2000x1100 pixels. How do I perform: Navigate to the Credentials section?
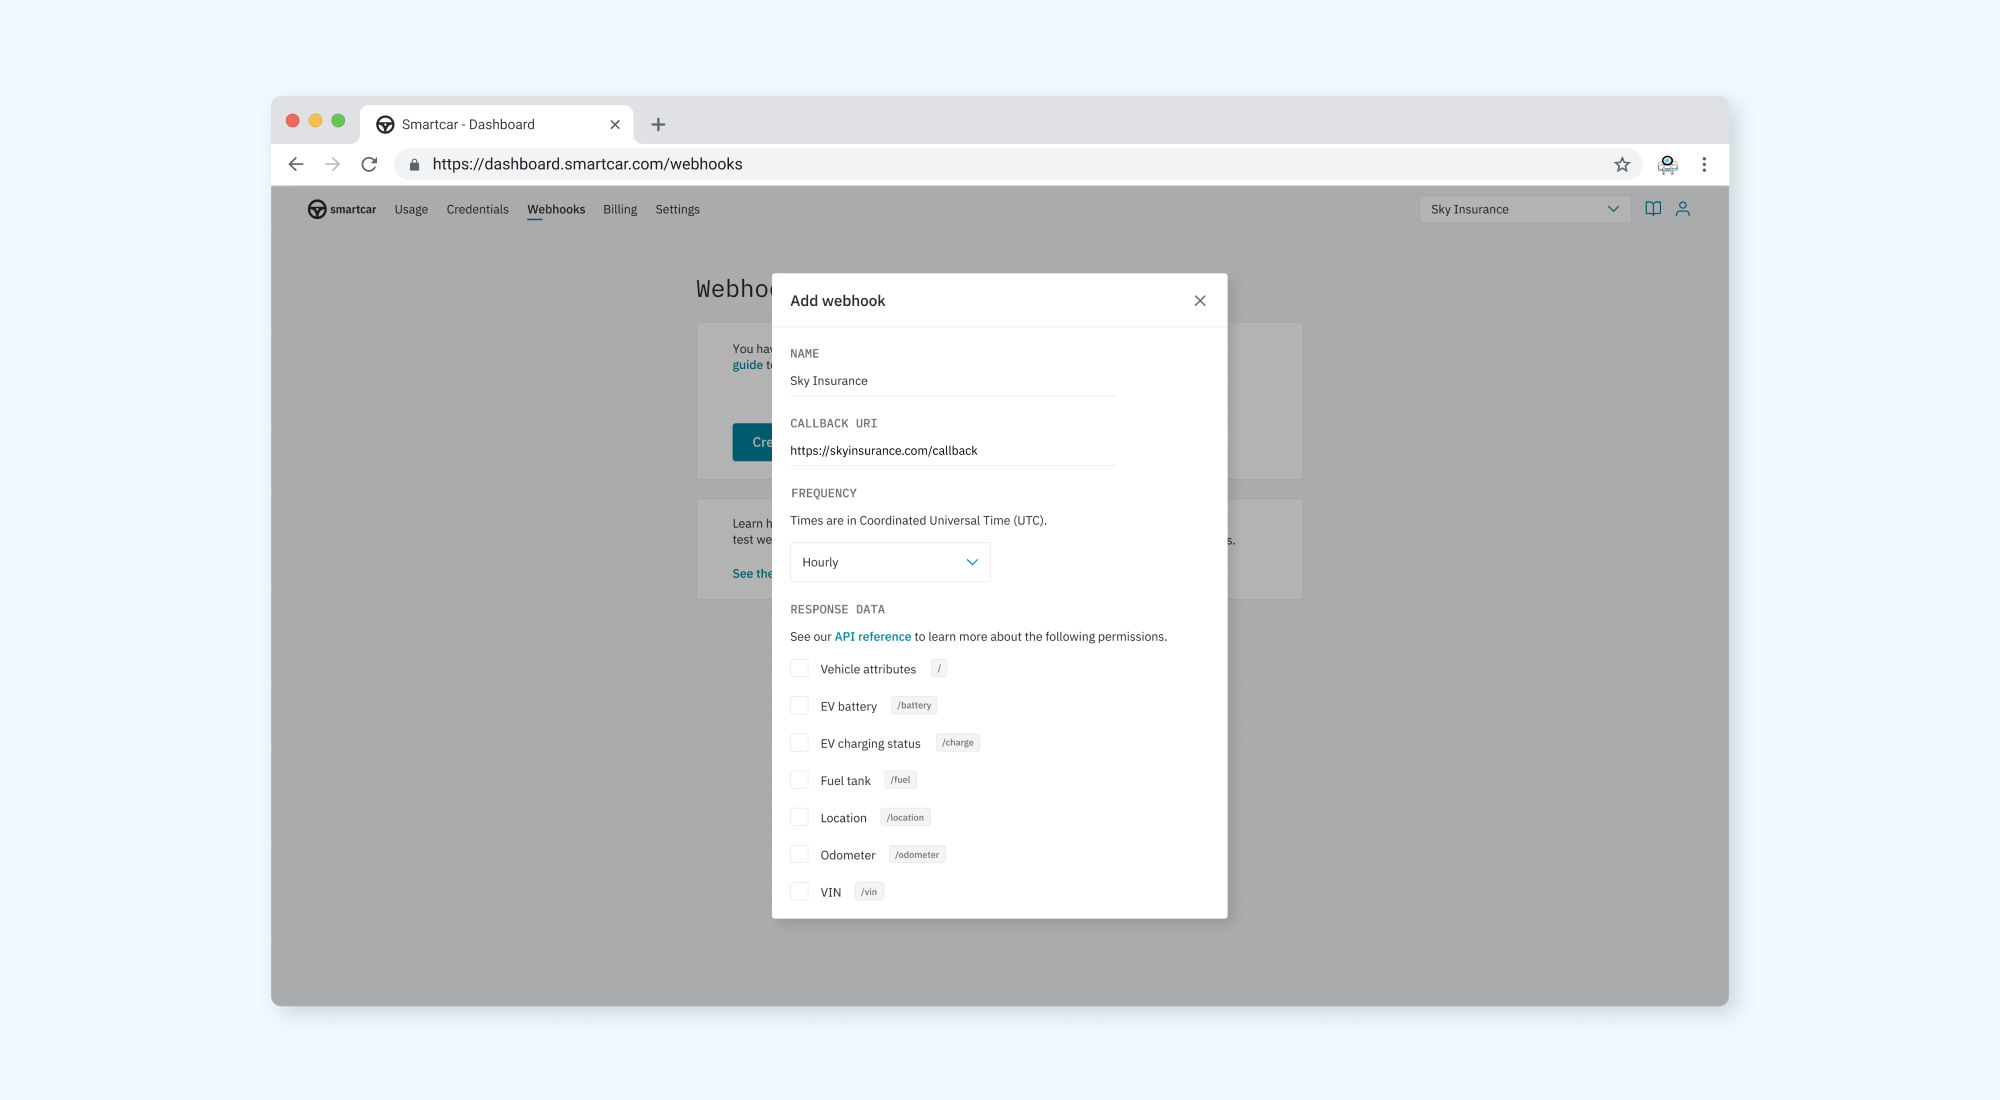477,209
